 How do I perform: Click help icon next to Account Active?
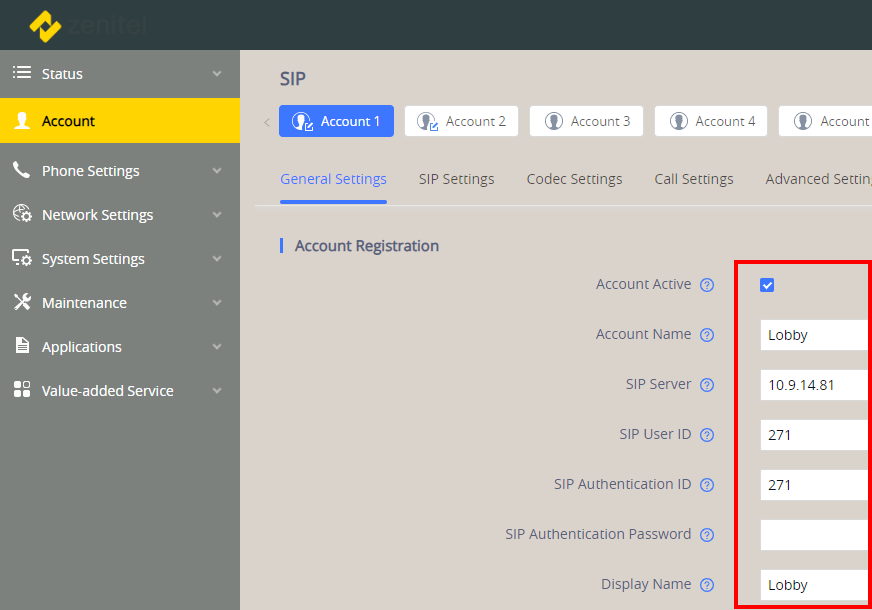click(707, 285)
